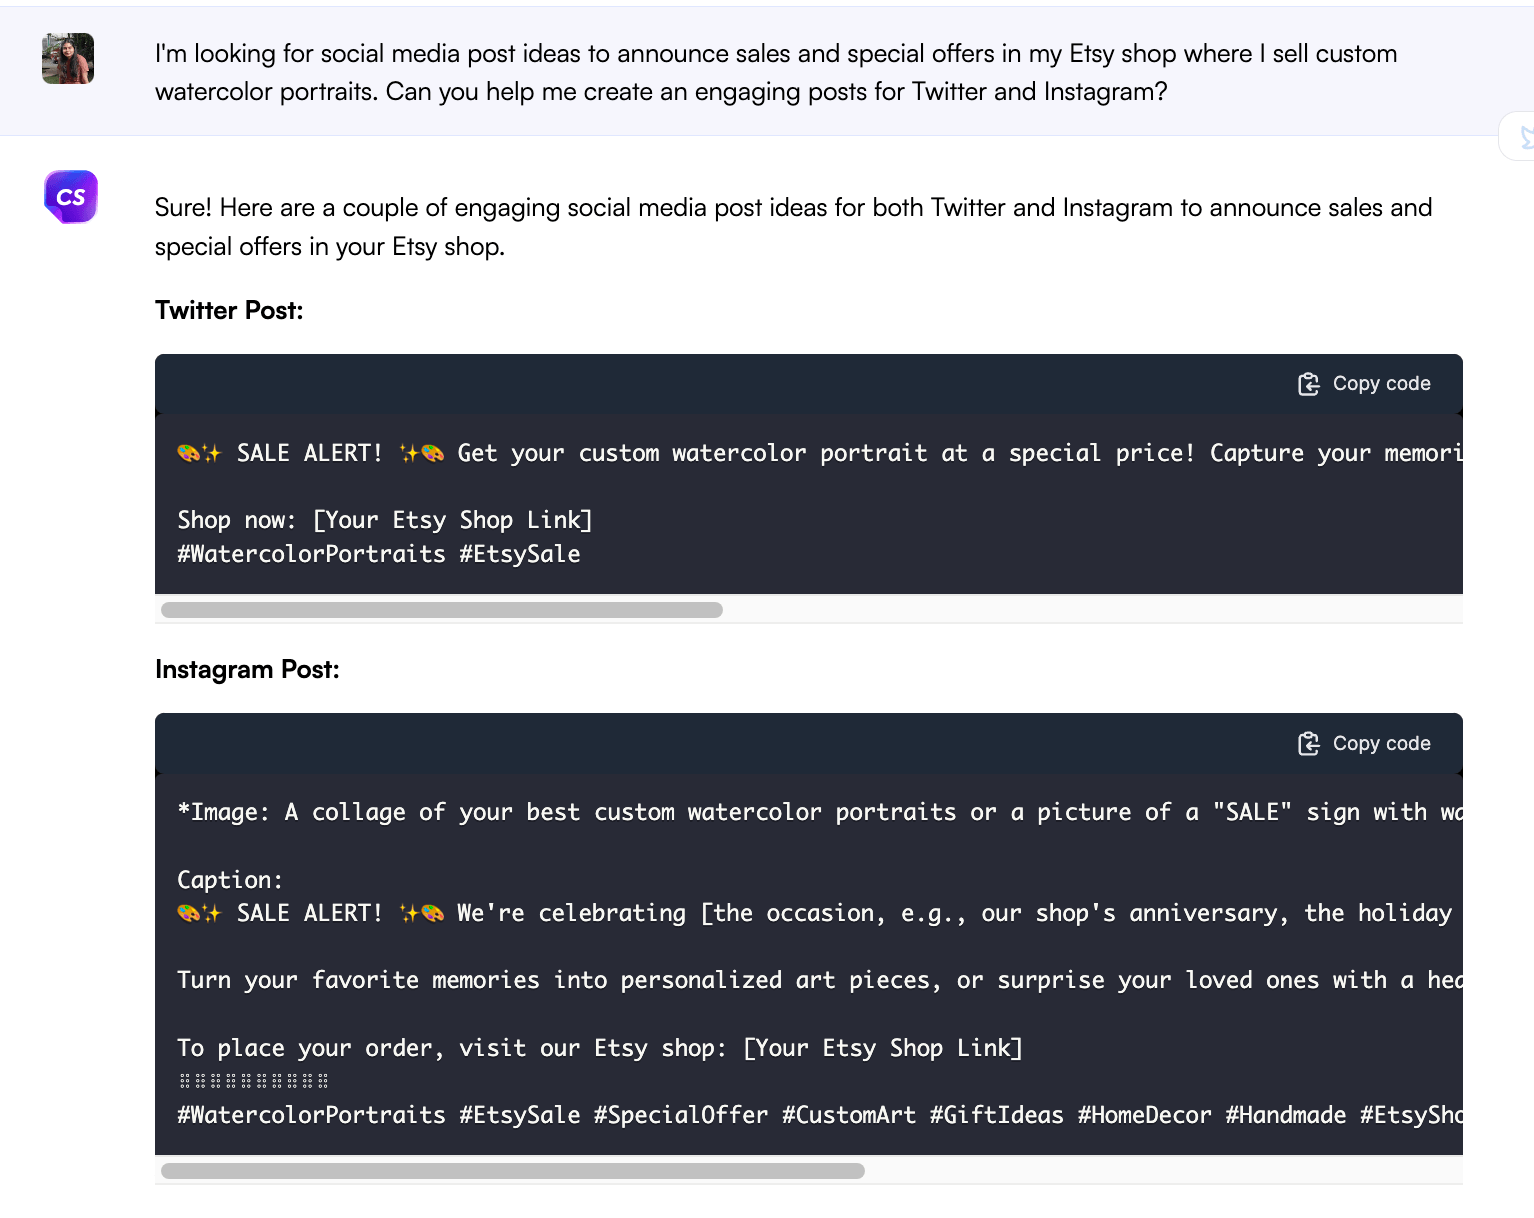Screen dimensions: 1534x1218
Task: Click the Twitter code block horizontal scrollbar
Action: 441,610
